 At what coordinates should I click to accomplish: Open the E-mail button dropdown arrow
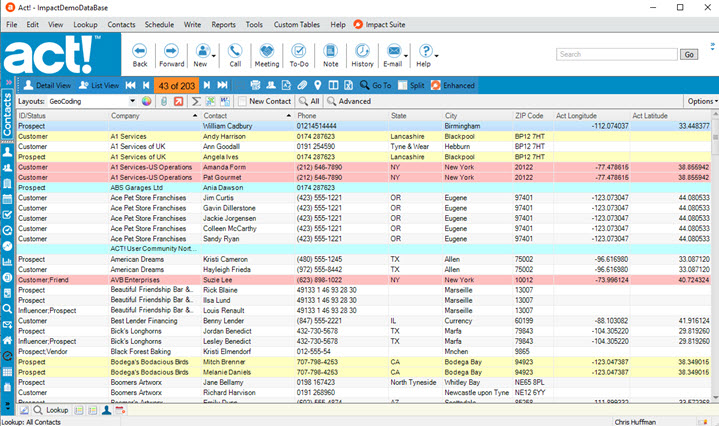pyautogui.click(x=405, y=56)
